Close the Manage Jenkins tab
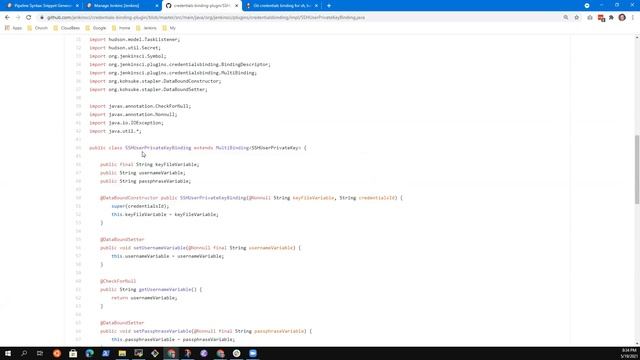 coord(157,6)
